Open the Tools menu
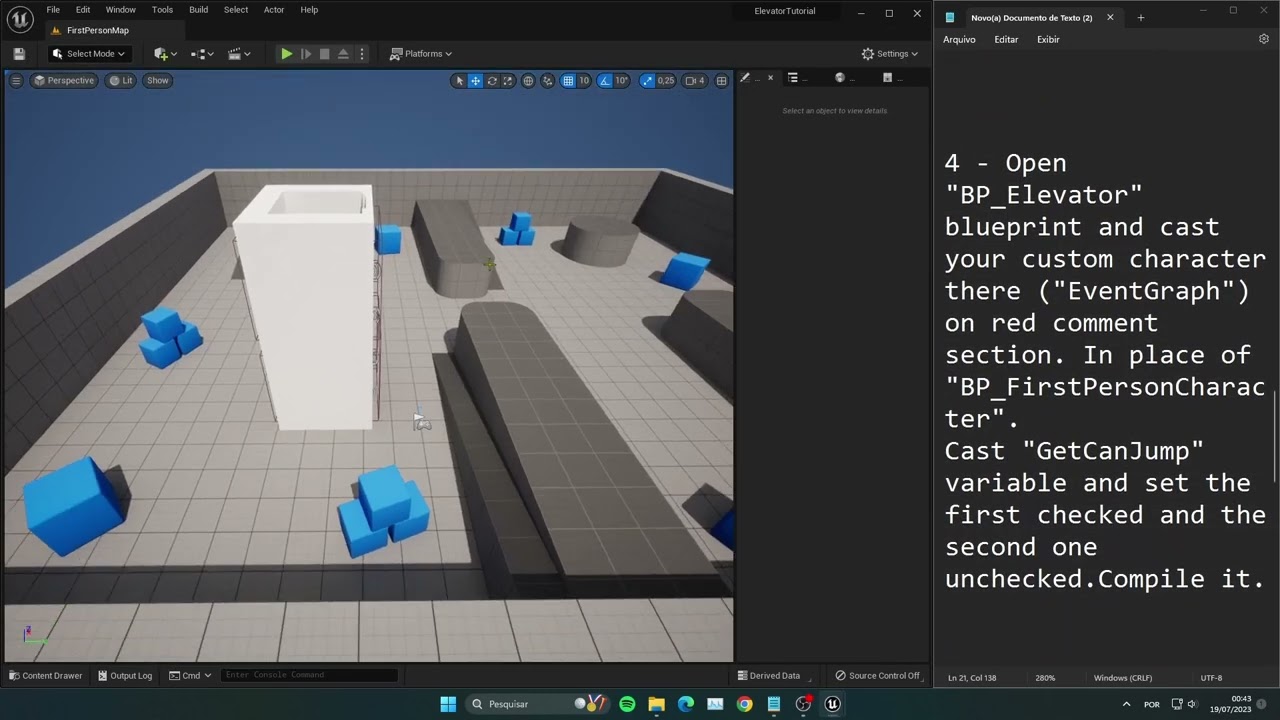 pos(162,10)
